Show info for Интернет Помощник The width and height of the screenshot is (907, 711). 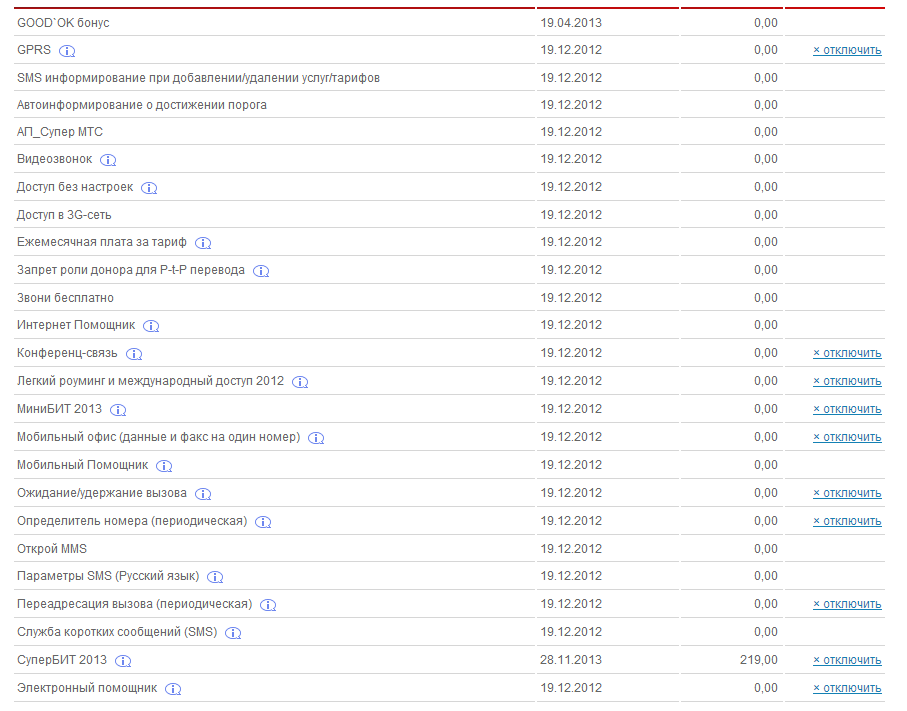tap(152, 326)
